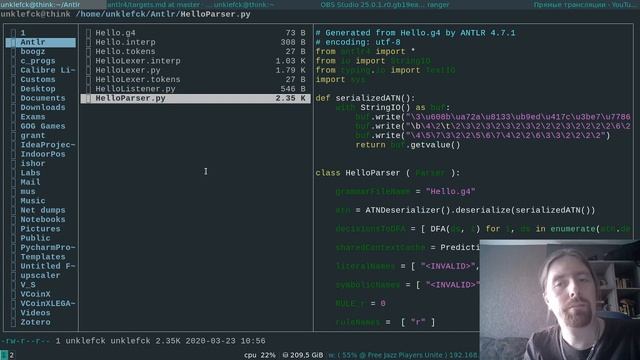The image size is (640, 360).
Task: Click the webcam video overlay
Action: click(x=560, y=300)
